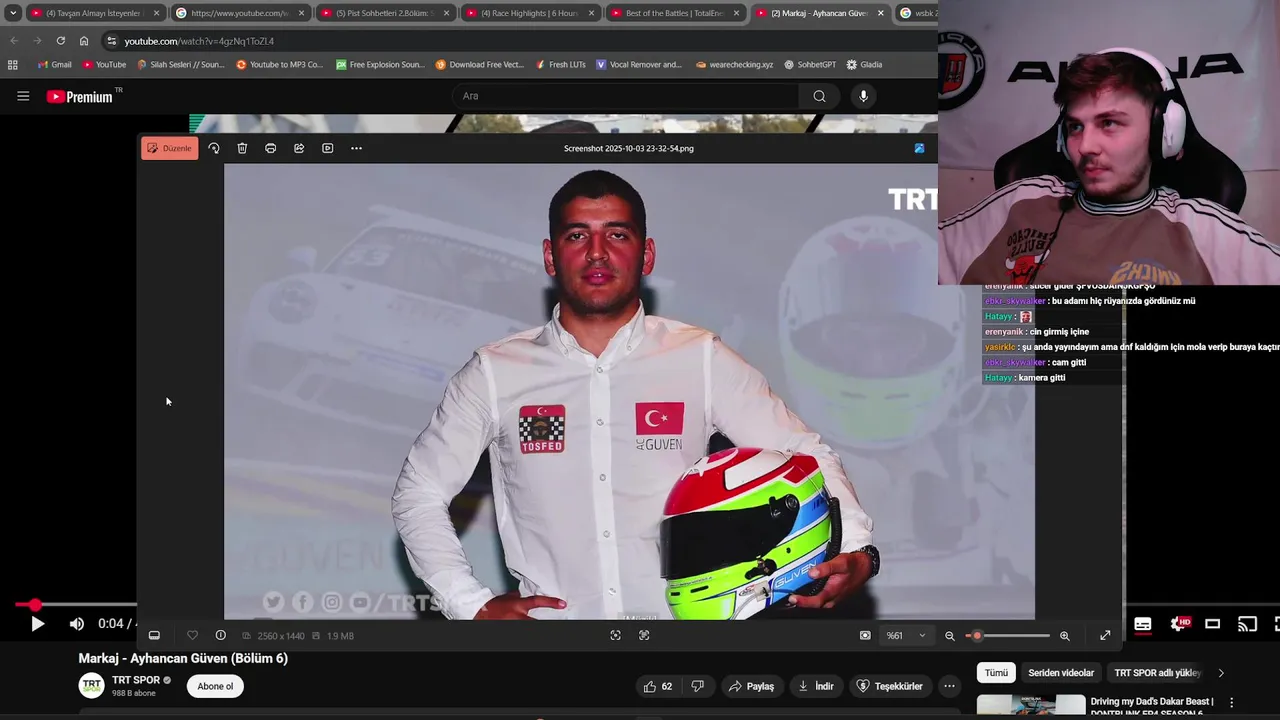Image resolution: width=1280 pixels, height=720 pixels.
Task: Open the browser tab search dropdown
Action: tap(13, 13)
